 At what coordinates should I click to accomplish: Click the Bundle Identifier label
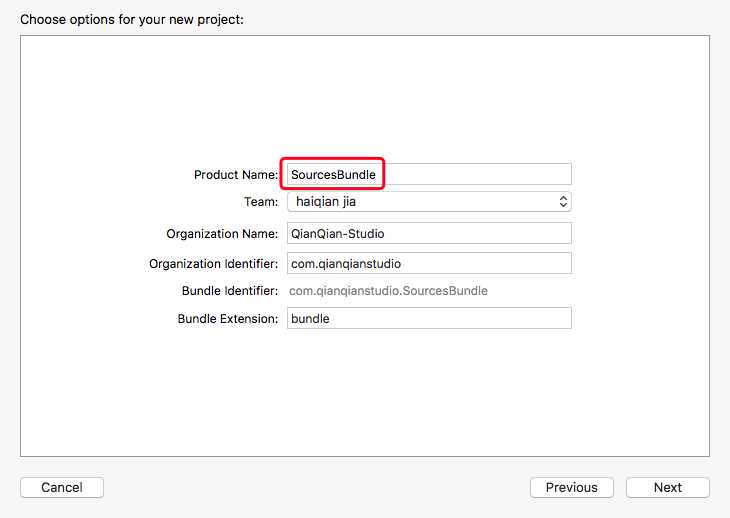(230, 291)
